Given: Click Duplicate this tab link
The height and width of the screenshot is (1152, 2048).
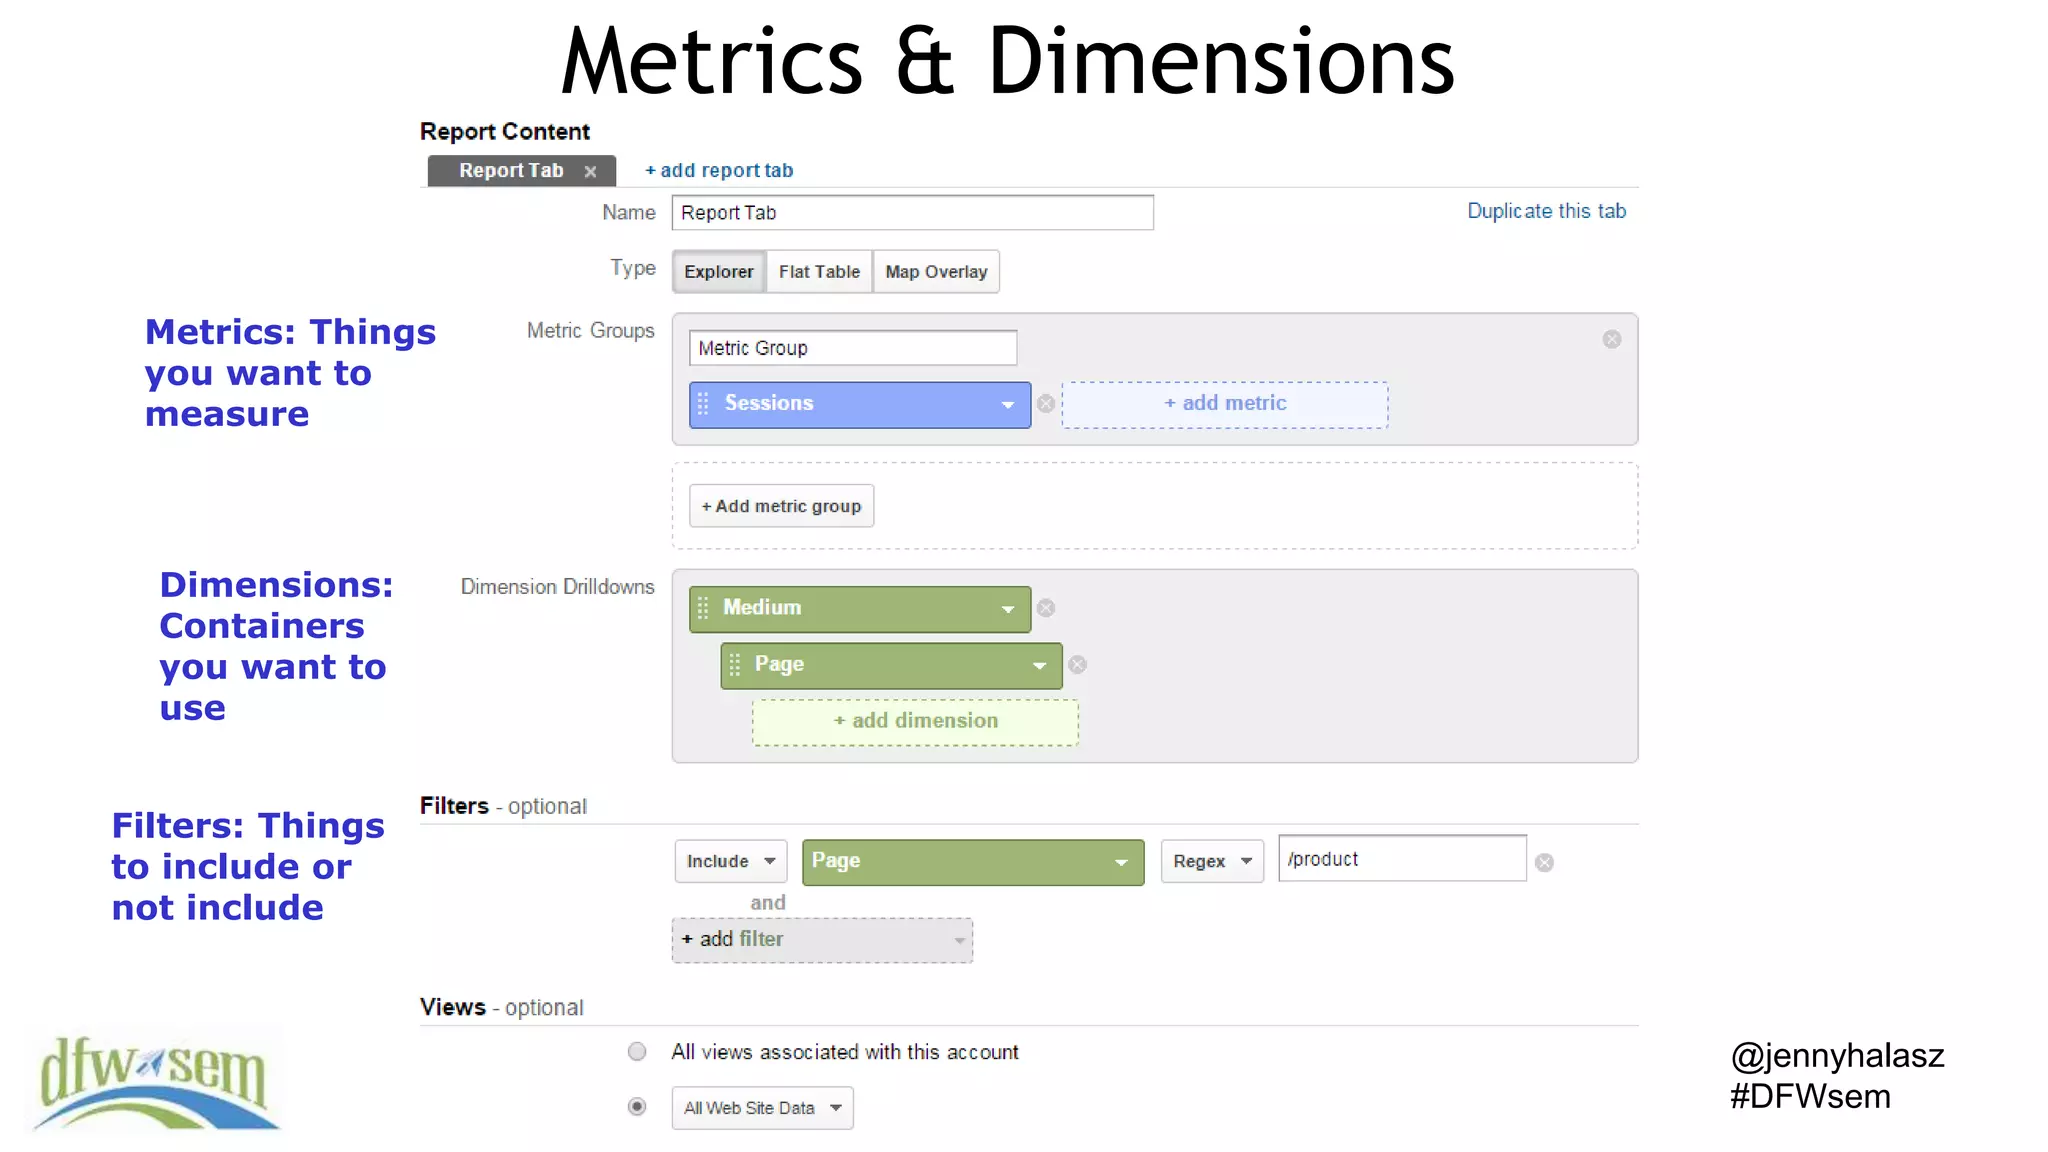Looking at the screenshot, I should click(x=1546, y=211).
